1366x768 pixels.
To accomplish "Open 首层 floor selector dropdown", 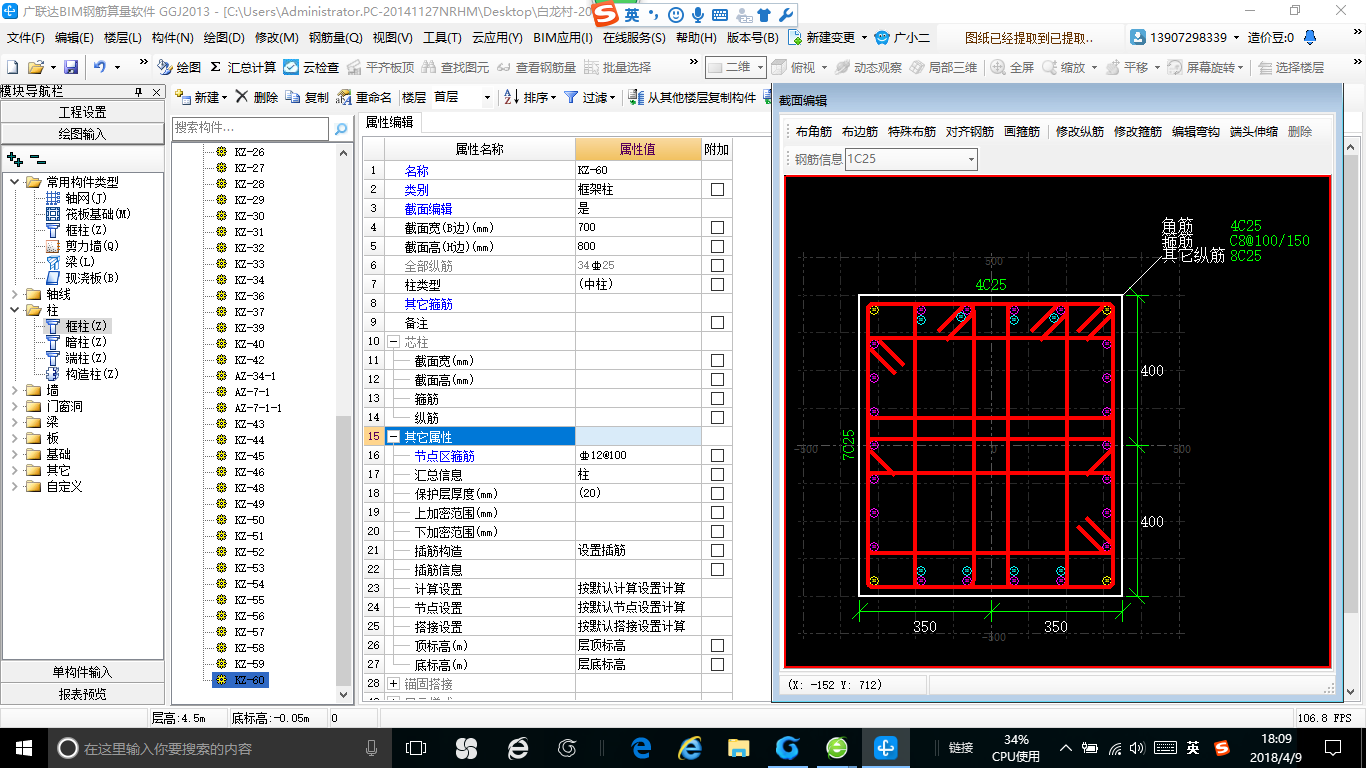I will 487,97.
